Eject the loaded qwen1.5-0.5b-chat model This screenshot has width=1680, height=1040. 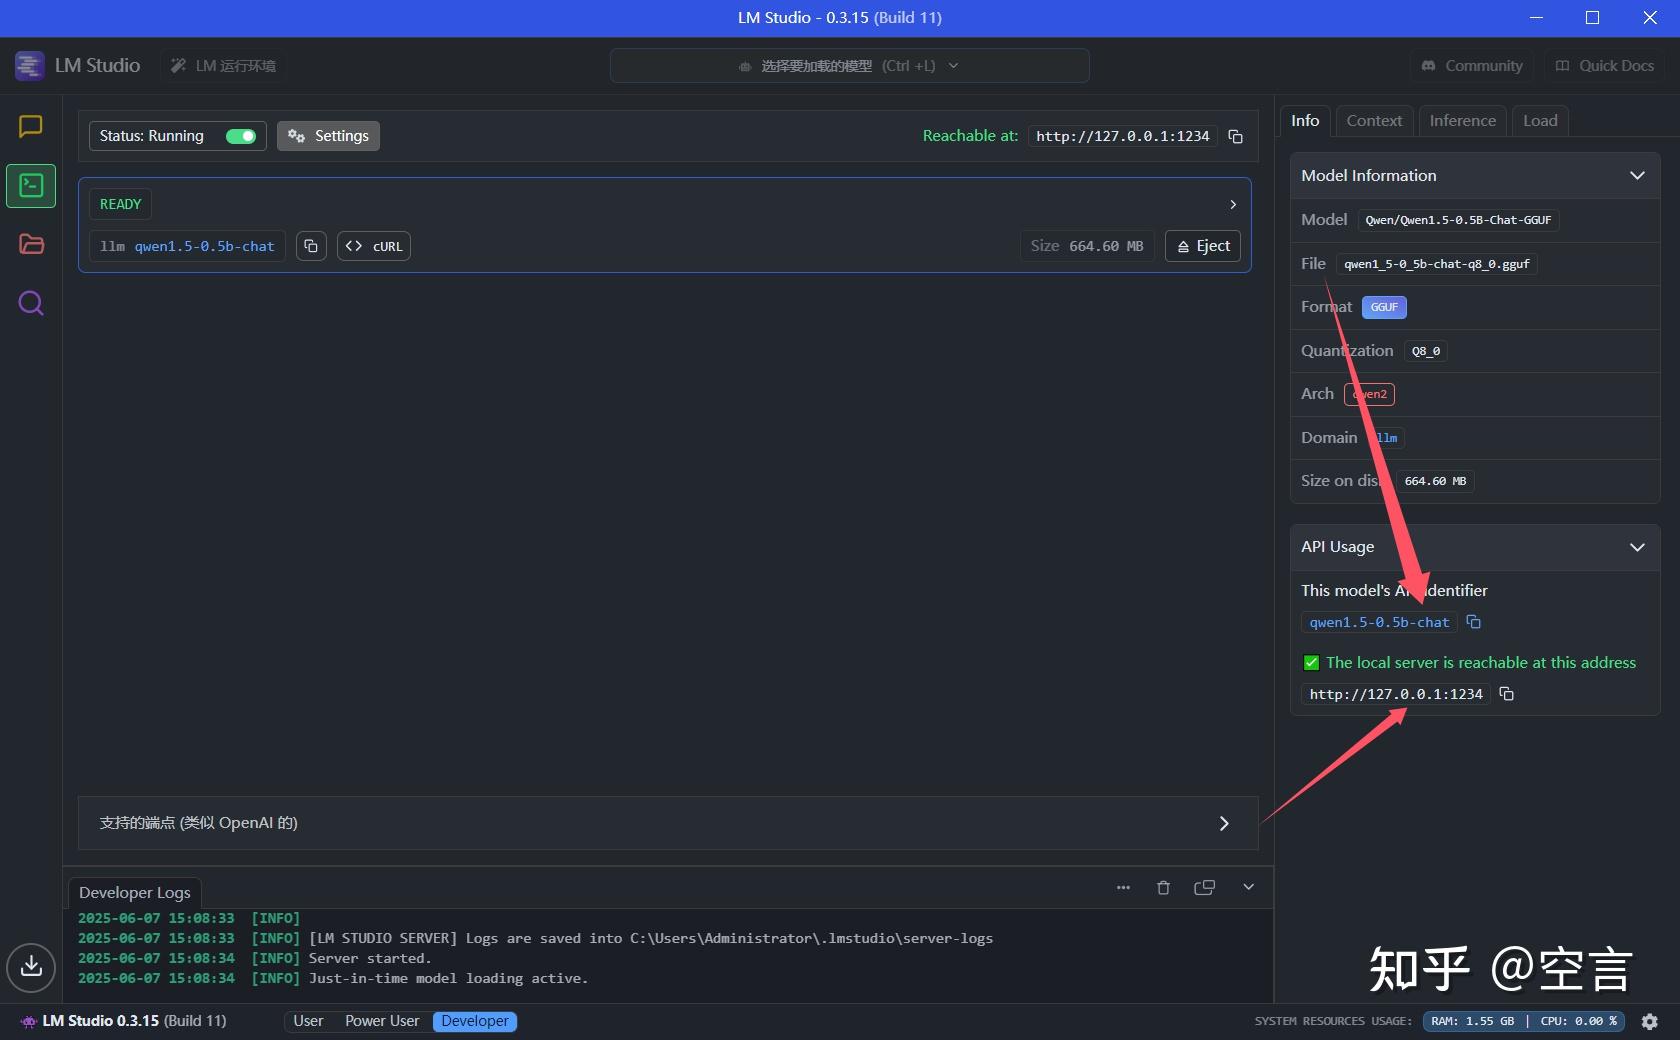[x=1202, y=246]
